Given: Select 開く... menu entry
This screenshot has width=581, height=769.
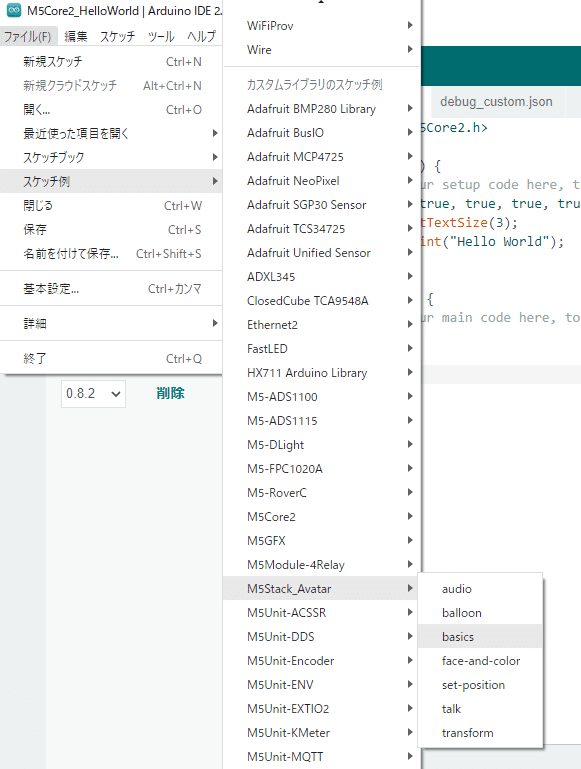Looking at the screenshot, I should pyautogui.click(x=111, y=109).
